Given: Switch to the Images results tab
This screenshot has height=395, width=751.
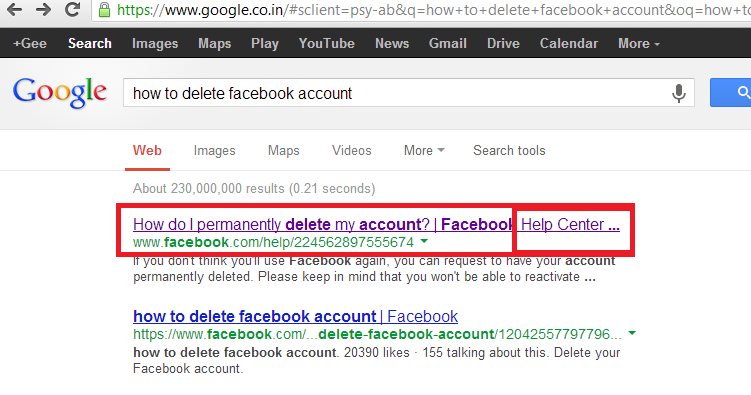Looking at the screenshot, I should (x=215, y=150).
